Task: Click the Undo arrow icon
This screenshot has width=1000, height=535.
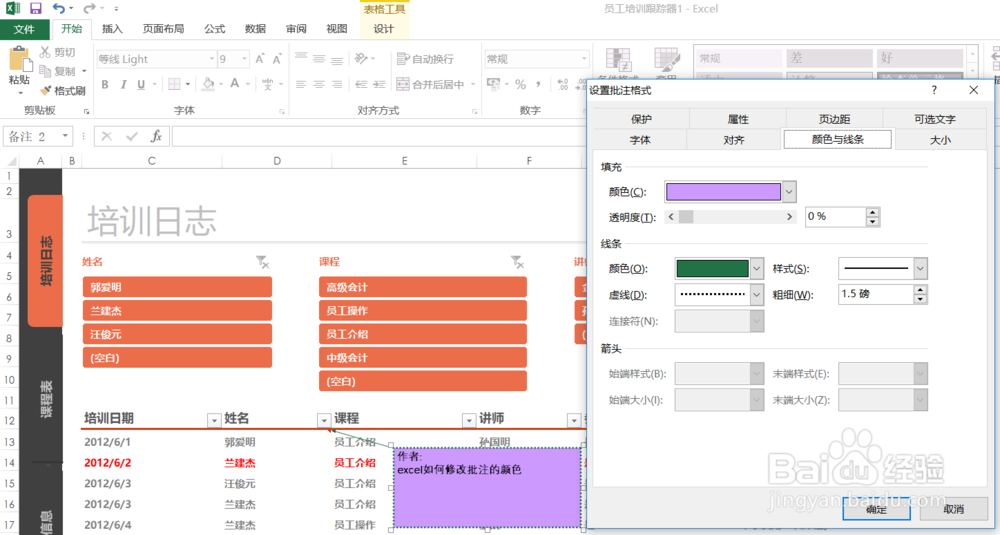Action: (59, 8)
